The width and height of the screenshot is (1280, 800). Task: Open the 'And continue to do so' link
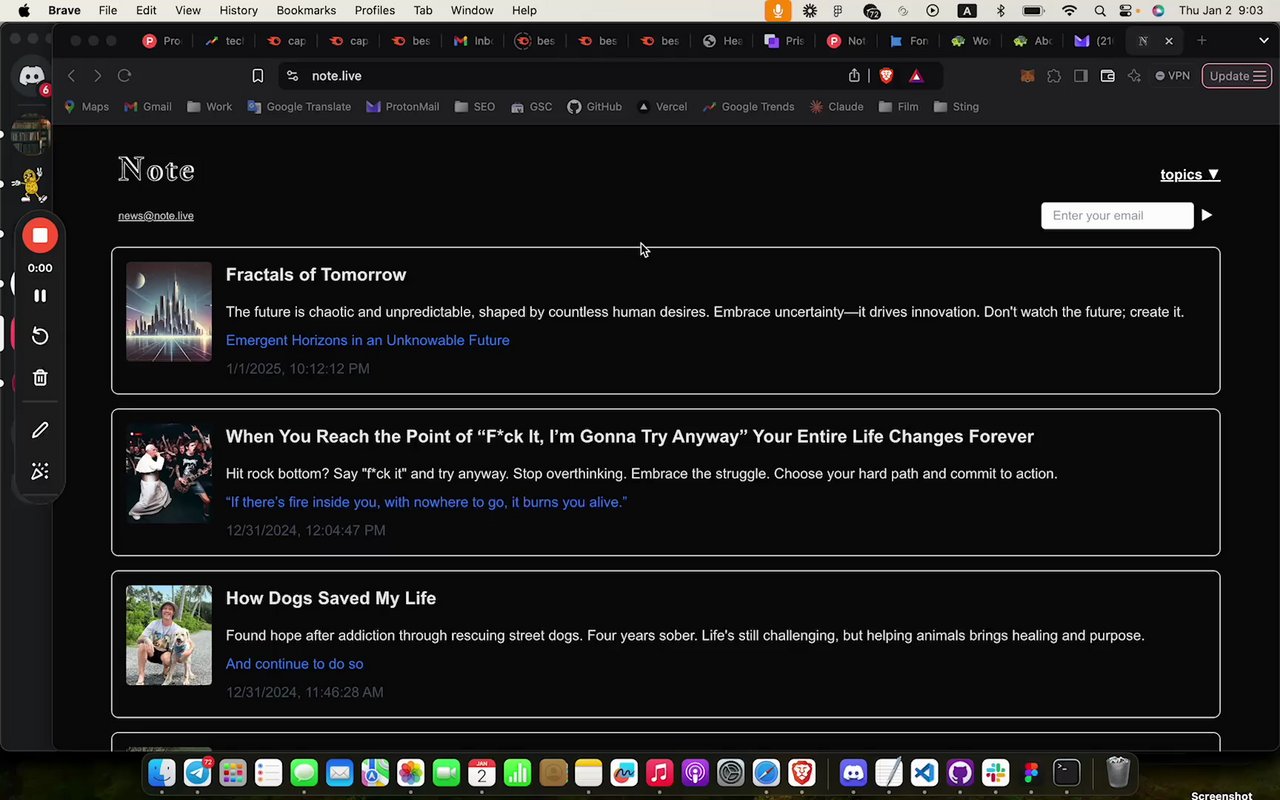click(295, 664)
